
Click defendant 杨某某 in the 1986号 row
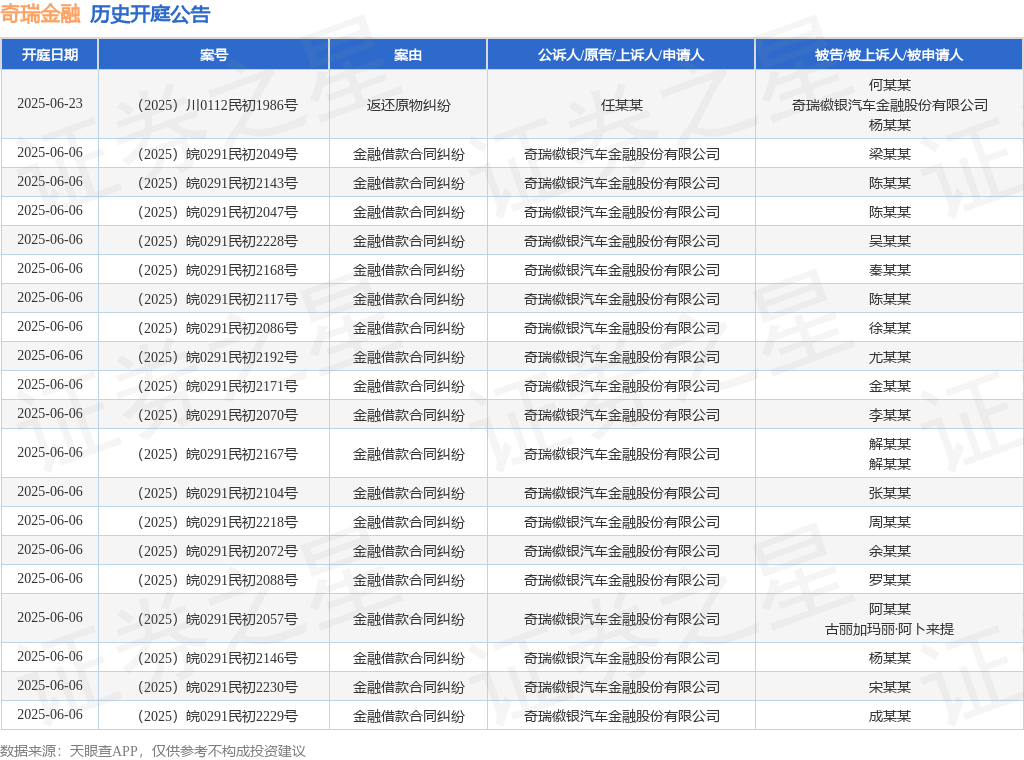pyautogui.click(x=889, y=125)
